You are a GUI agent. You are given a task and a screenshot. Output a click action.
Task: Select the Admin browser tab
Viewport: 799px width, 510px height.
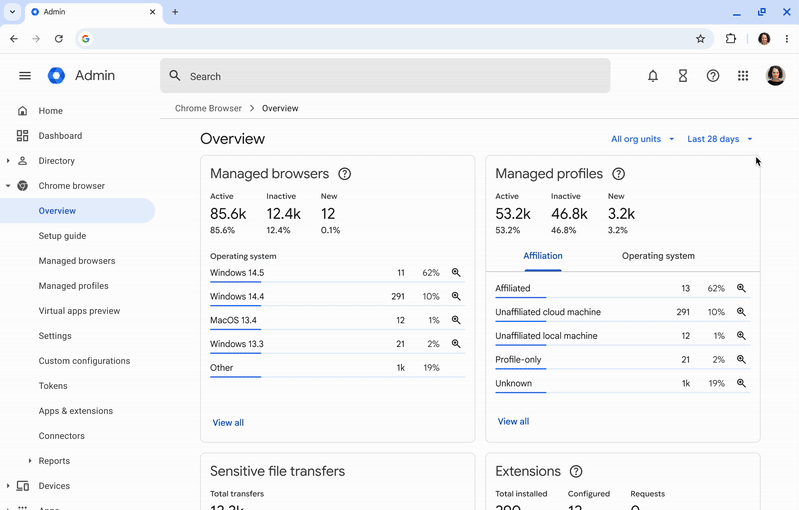coord(92,12)
